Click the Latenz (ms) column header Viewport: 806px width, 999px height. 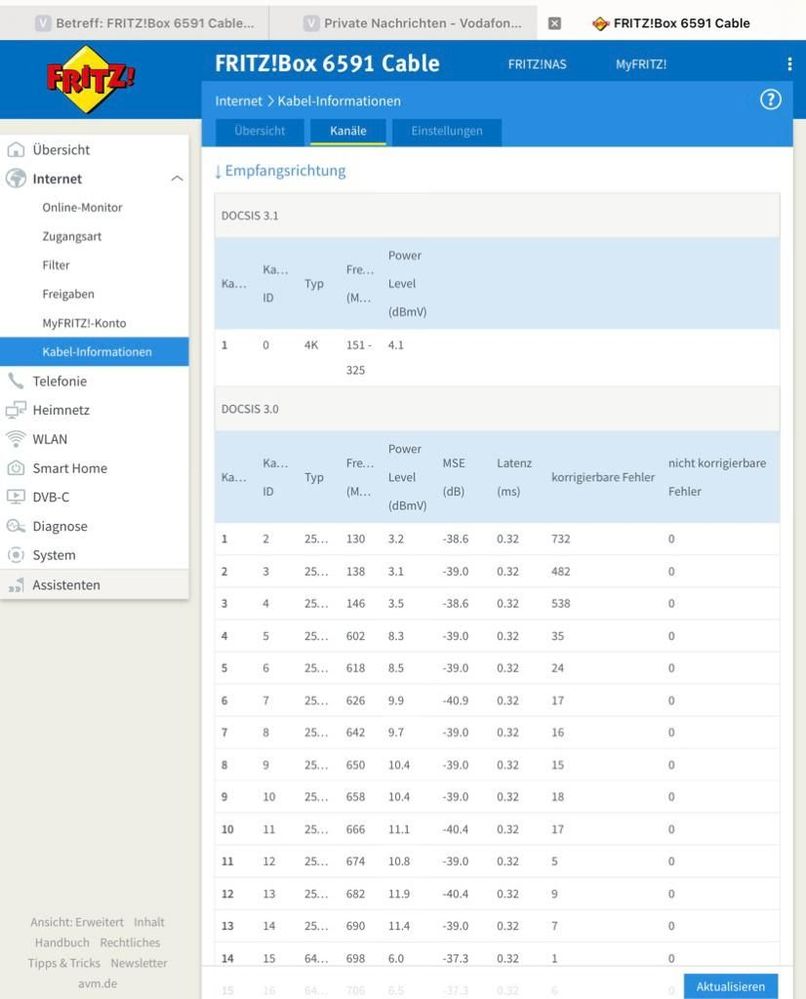coord(514,477)
